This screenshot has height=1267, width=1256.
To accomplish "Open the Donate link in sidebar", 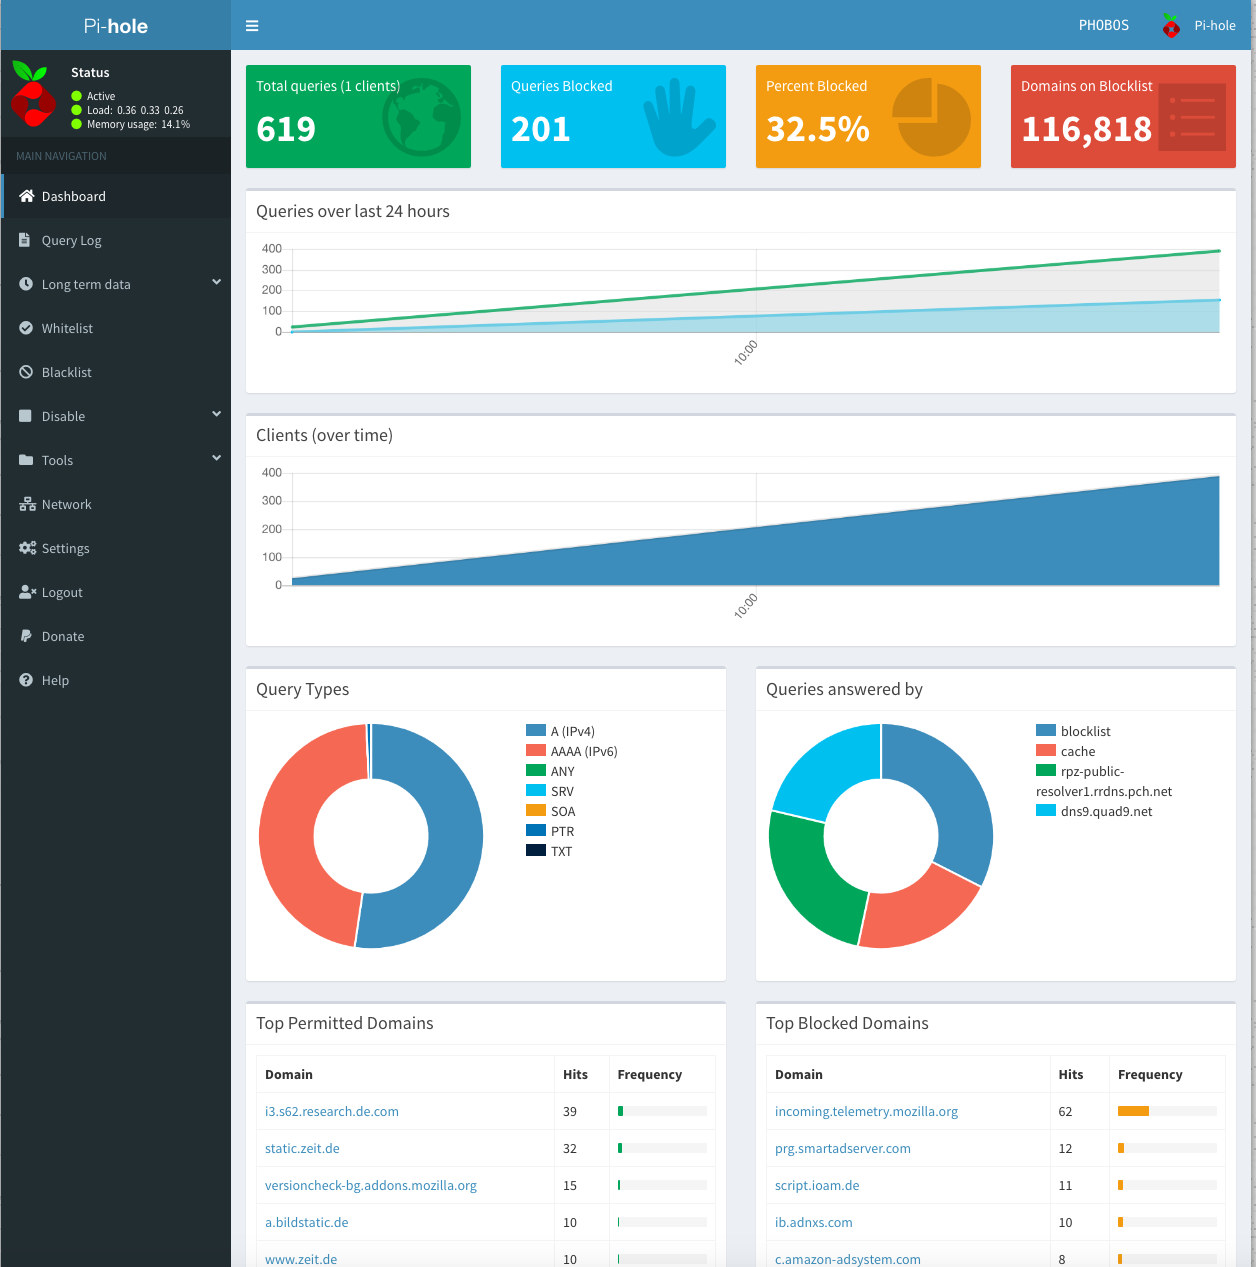I will [x=116, y=636].
